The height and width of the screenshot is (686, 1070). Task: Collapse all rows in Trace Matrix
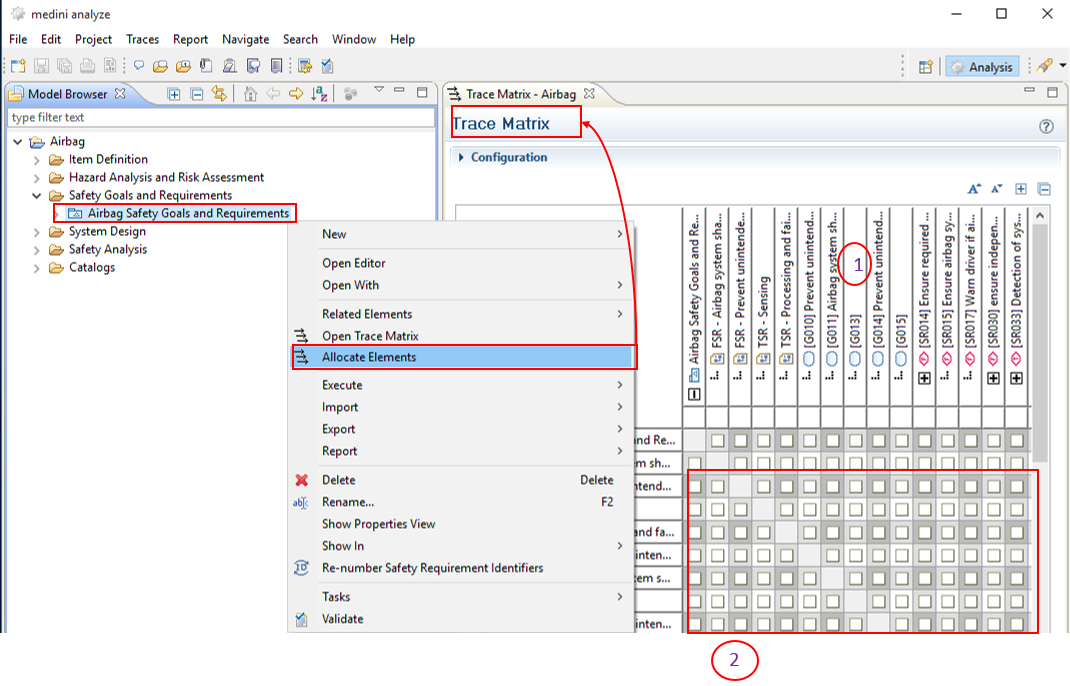pos(1044,189)
